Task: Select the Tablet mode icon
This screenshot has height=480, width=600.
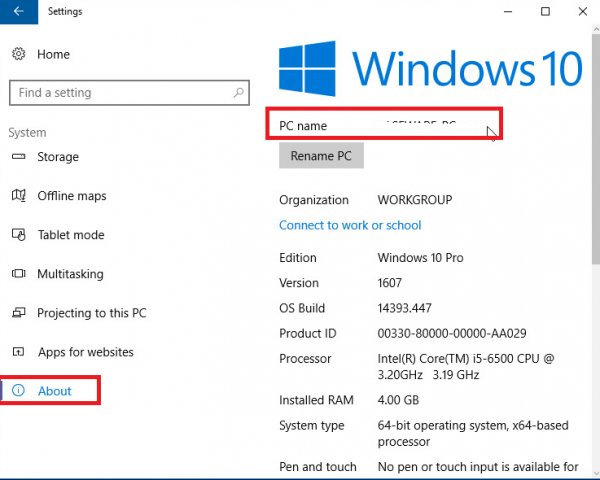Action: (x=18, y=234)
